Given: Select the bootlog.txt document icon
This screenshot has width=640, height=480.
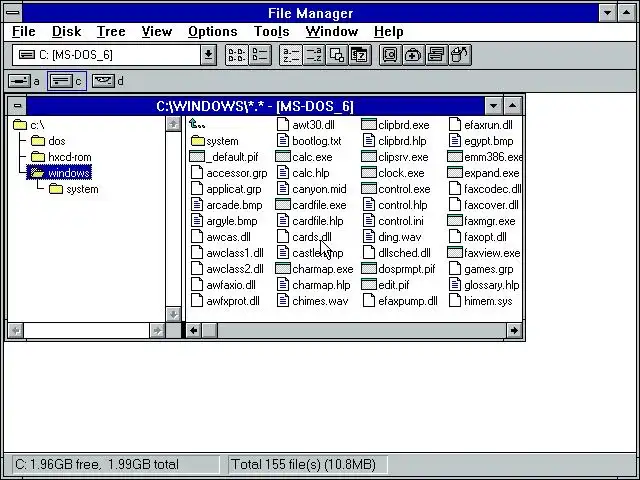Looking at the screenshot, I should (x=282, y=141).
